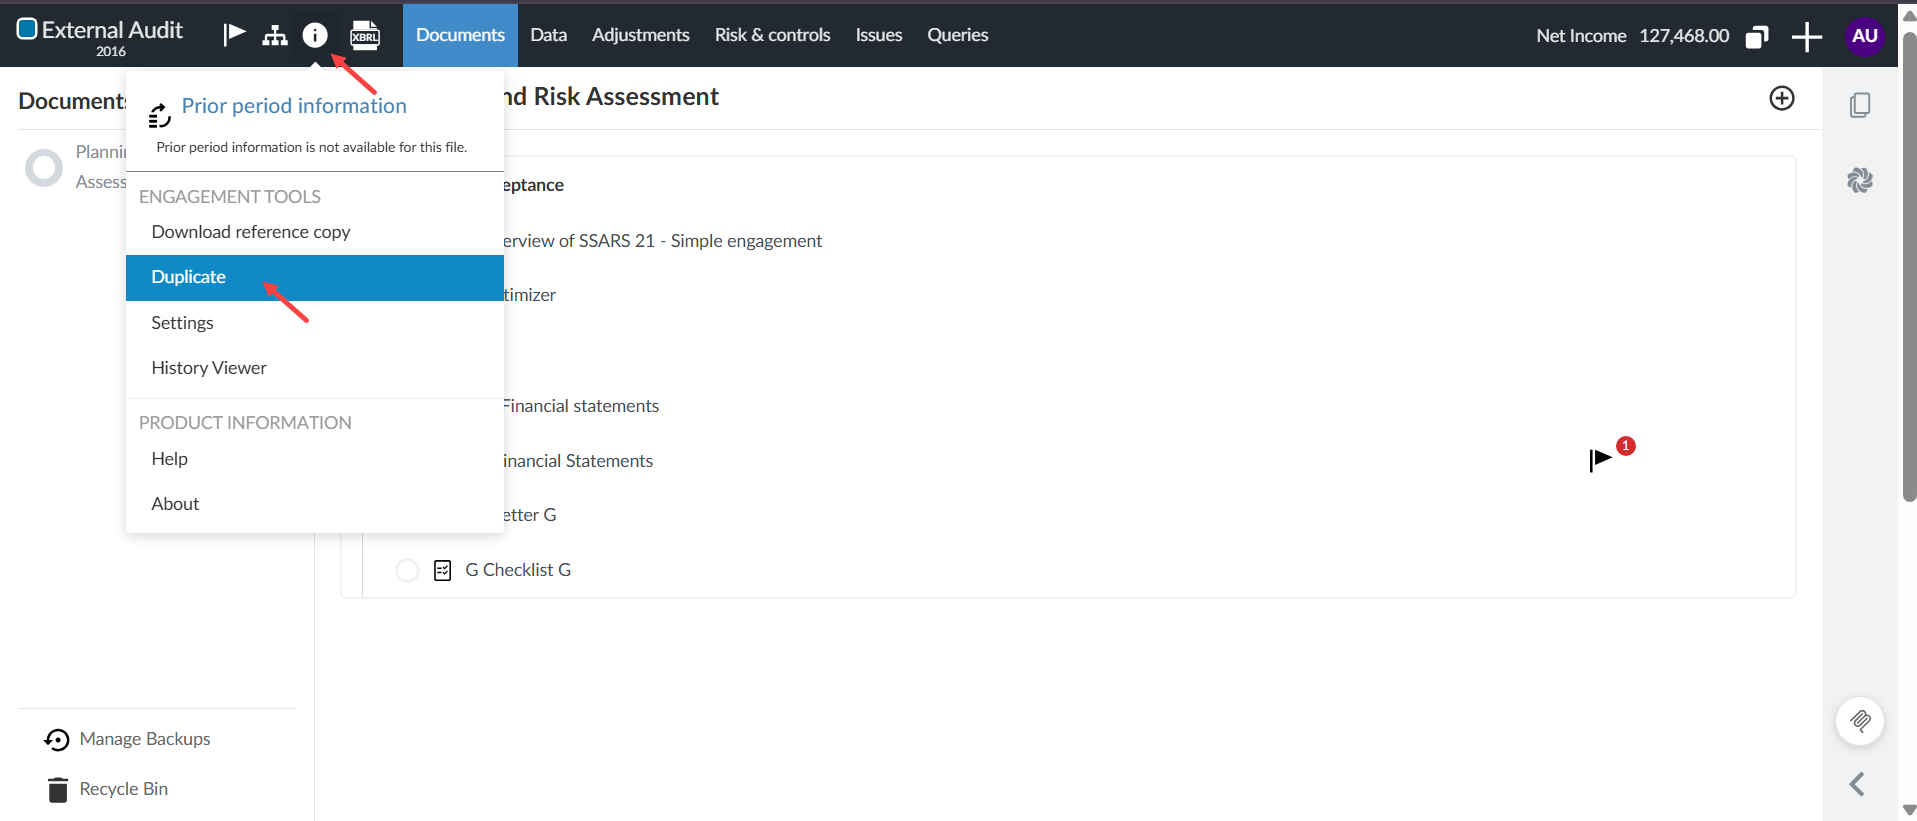
Task: Go to the Issues tab
Action: [x=879, y=35]
